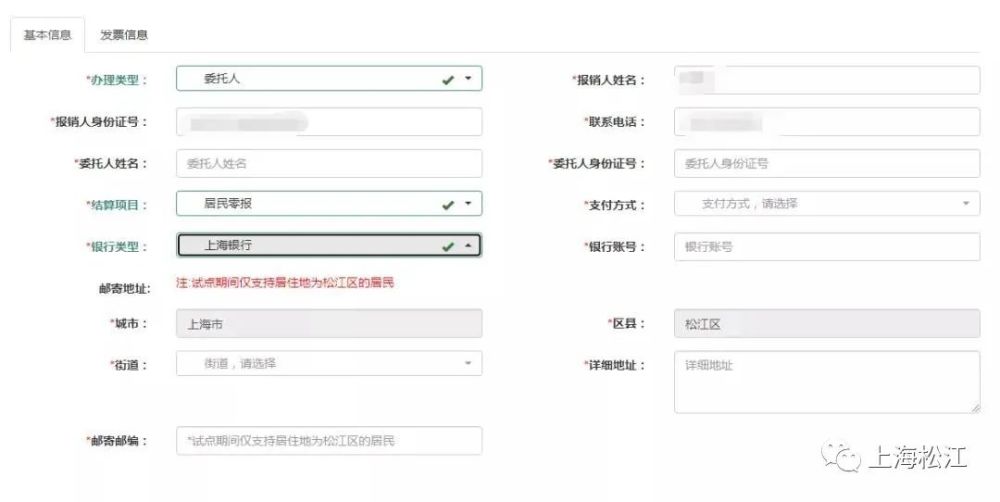Click the 邮寄邮编 input field
Viewport: 1000px width, 502px height.
329,441
